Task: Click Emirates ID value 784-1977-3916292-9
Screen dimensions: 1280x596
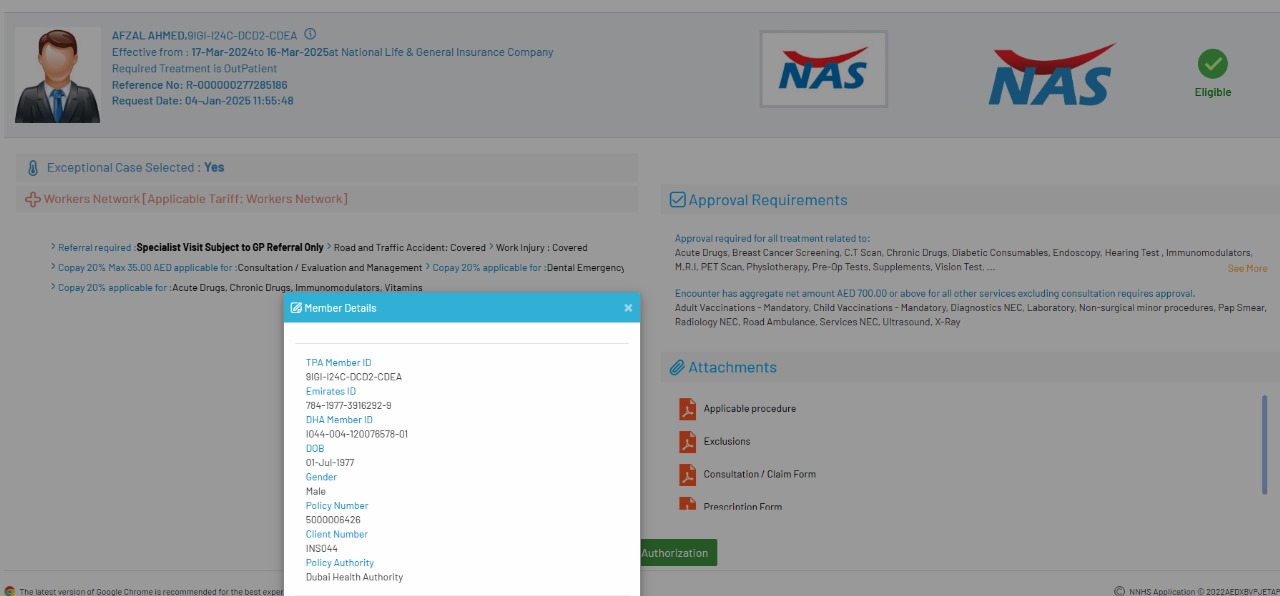Action: (349, 406)
